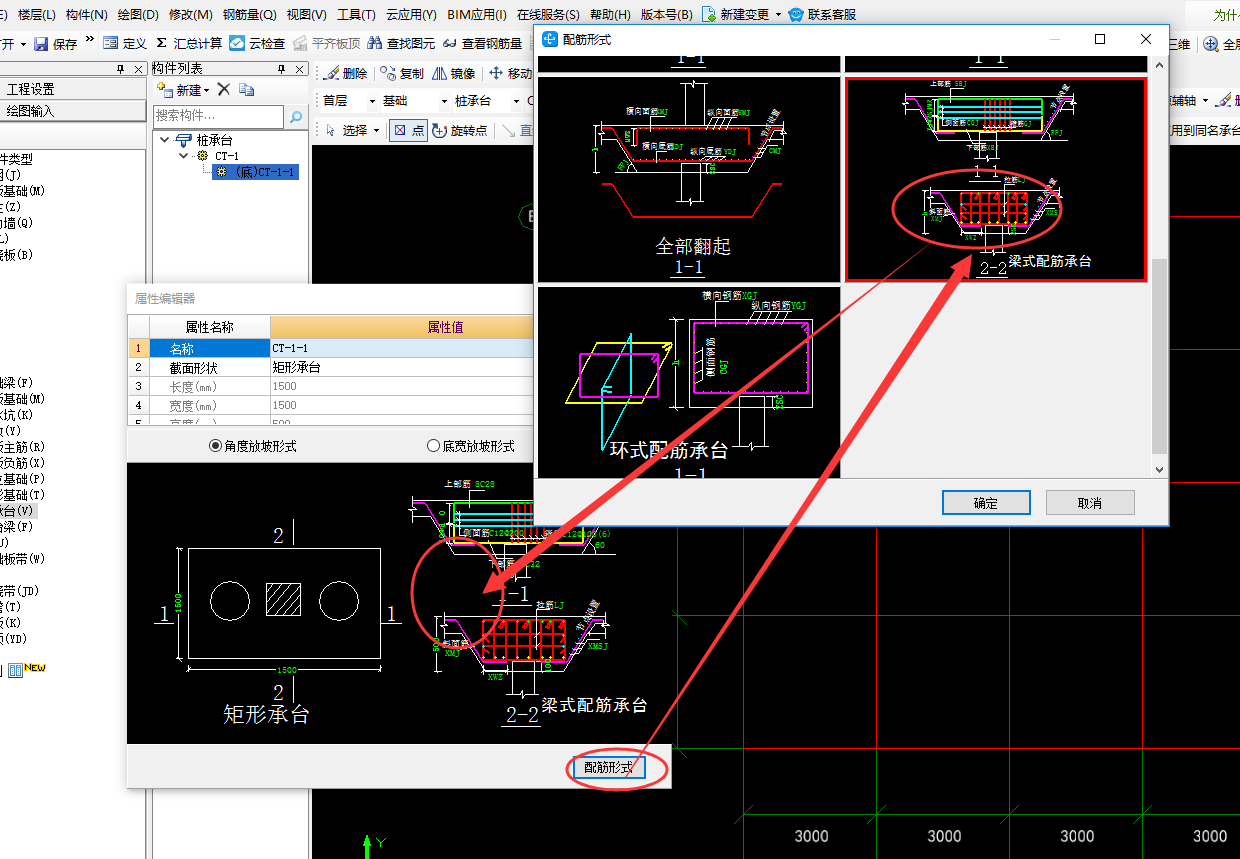Open the 选择 tool dropdown arrow

376,131
